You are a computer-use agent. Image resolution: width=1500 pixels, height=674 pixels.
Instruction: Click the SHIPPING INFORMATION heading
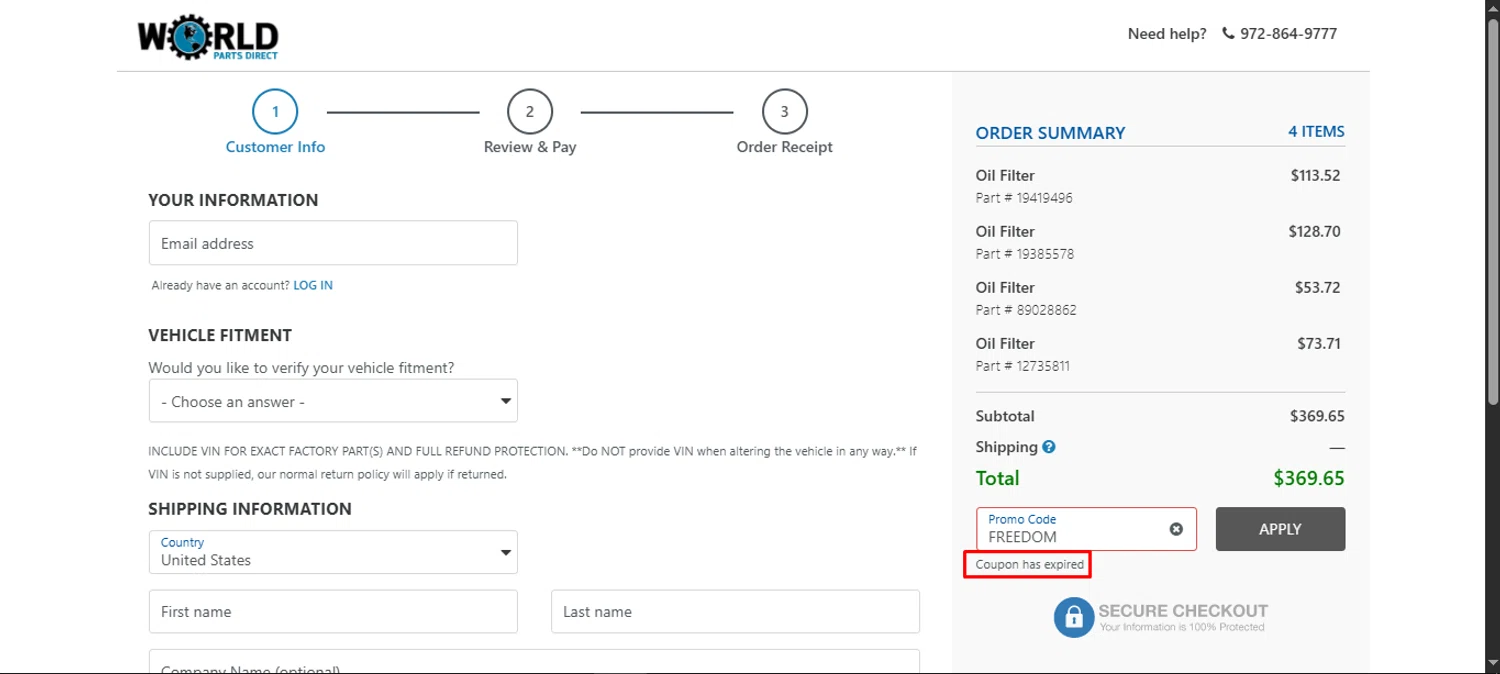(250, 509)
